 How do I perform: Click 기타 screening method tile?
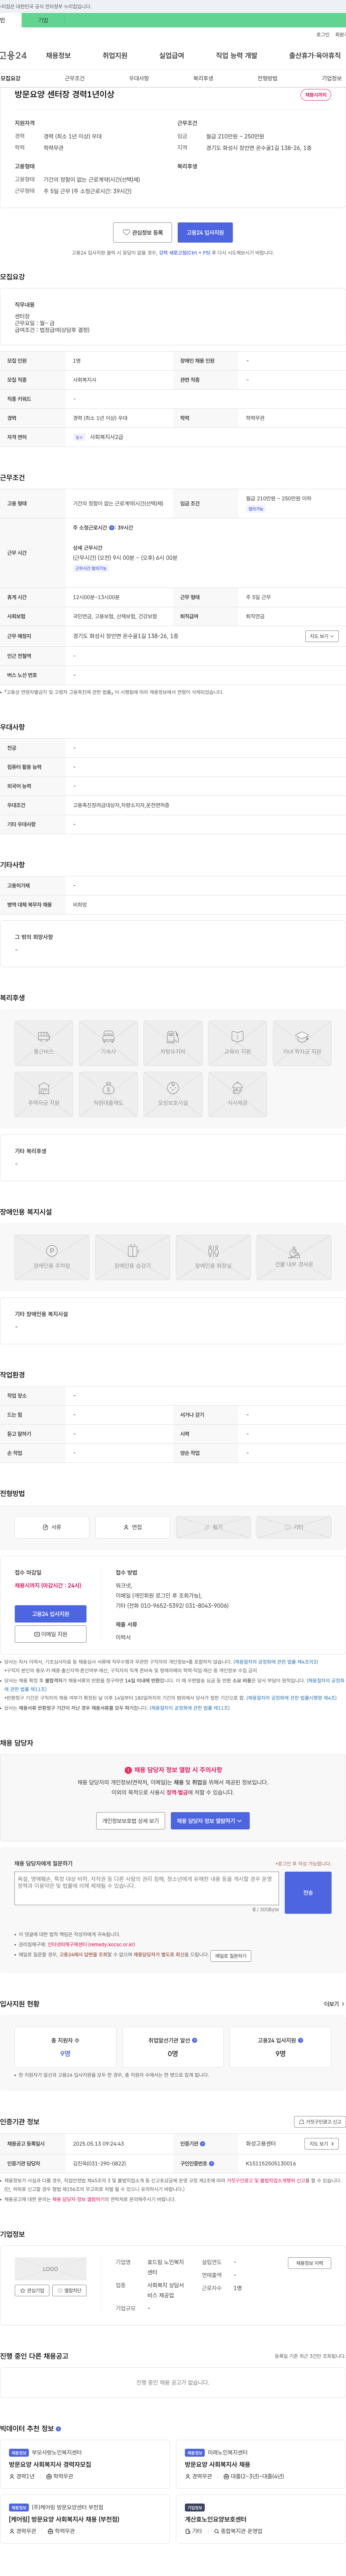[294, 1527]
